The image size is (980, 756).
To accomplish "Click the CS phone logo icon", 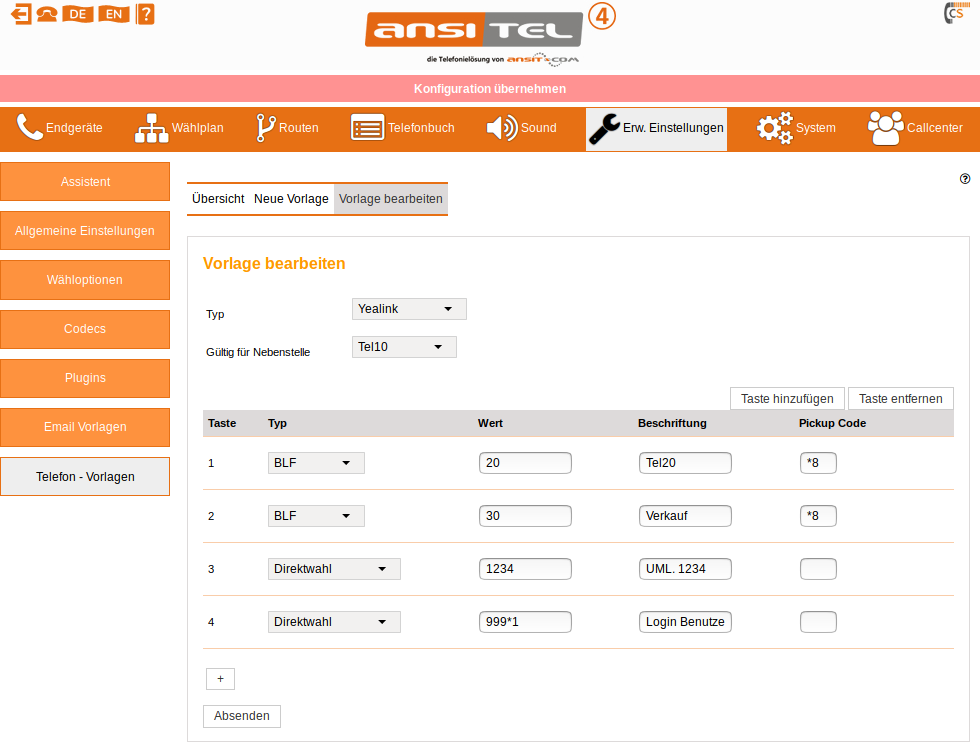I will (x=954, y=14).
